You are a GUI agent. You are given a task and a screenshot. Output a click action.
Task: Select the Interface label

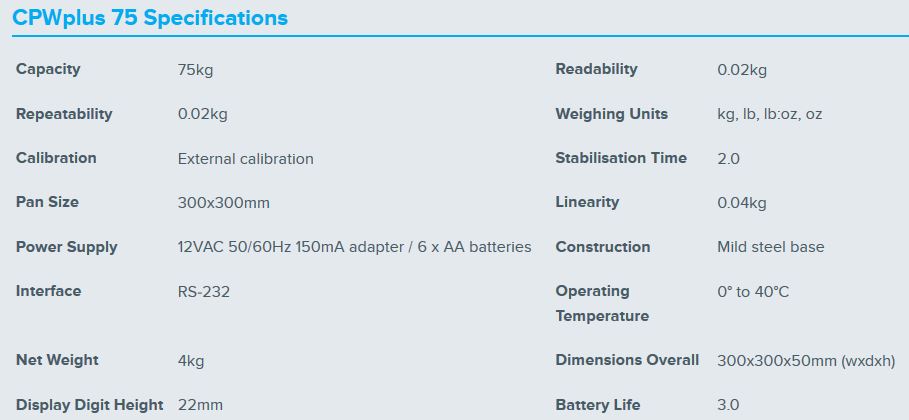48,291
